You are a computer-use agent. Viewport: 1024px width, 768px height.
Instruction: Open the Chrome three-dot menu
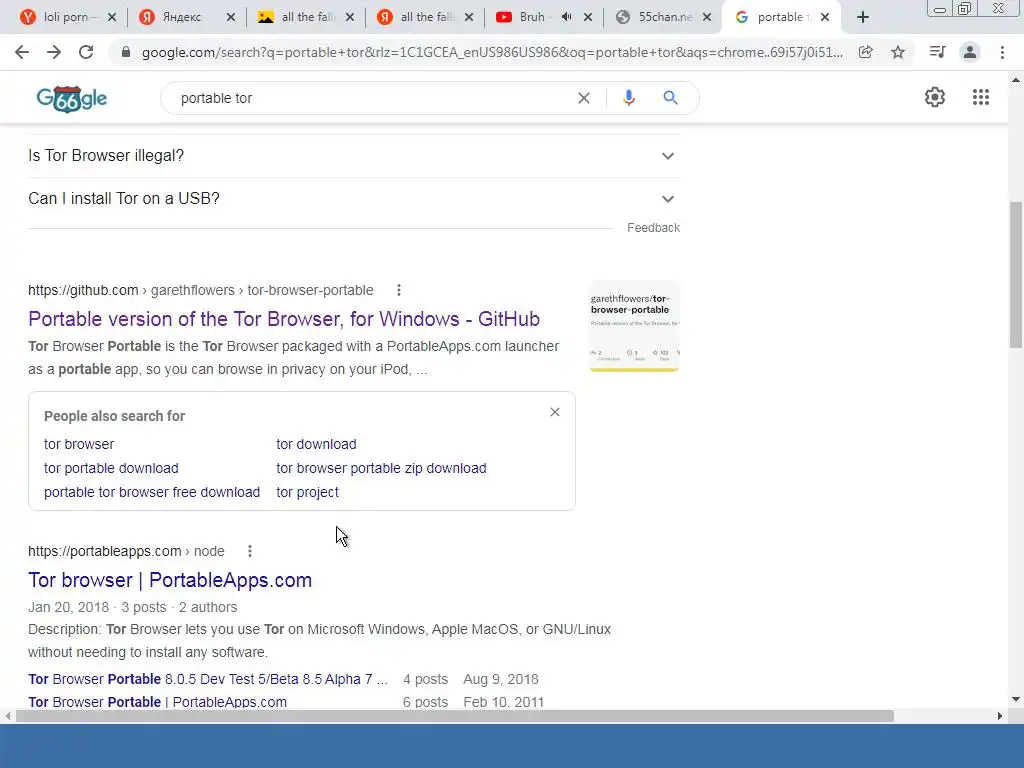click(1002, 52)
